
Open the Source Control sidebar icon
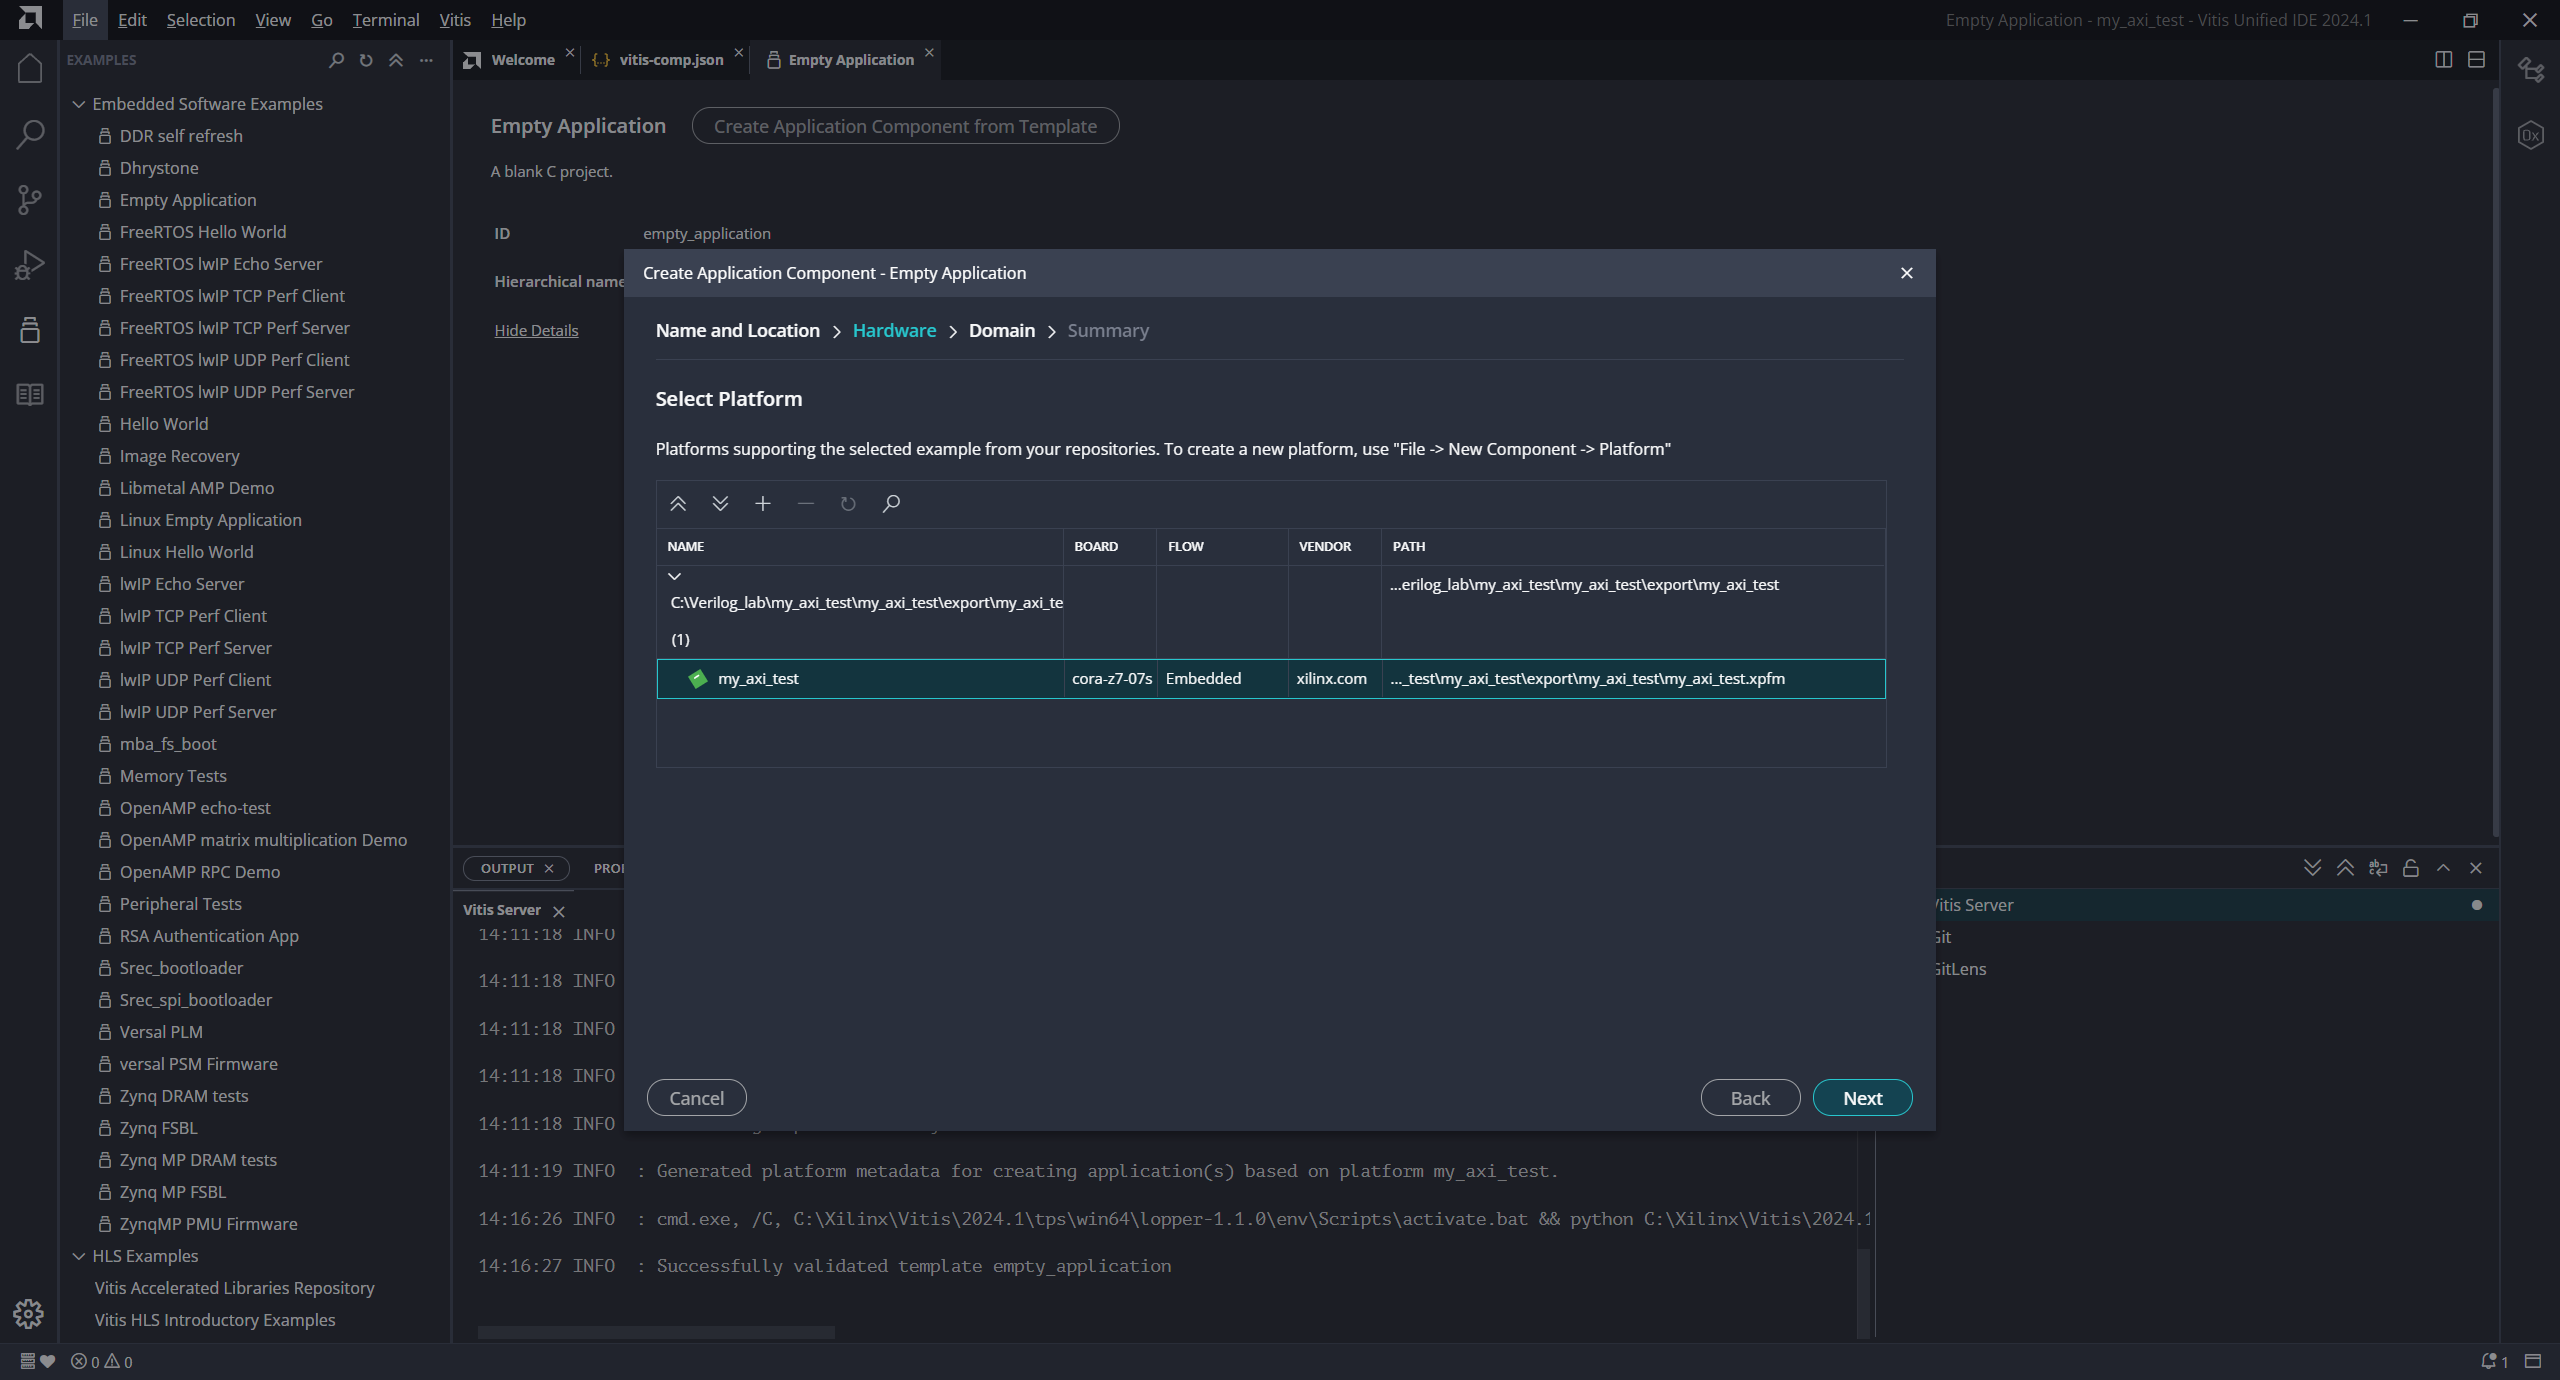(30, 200)
